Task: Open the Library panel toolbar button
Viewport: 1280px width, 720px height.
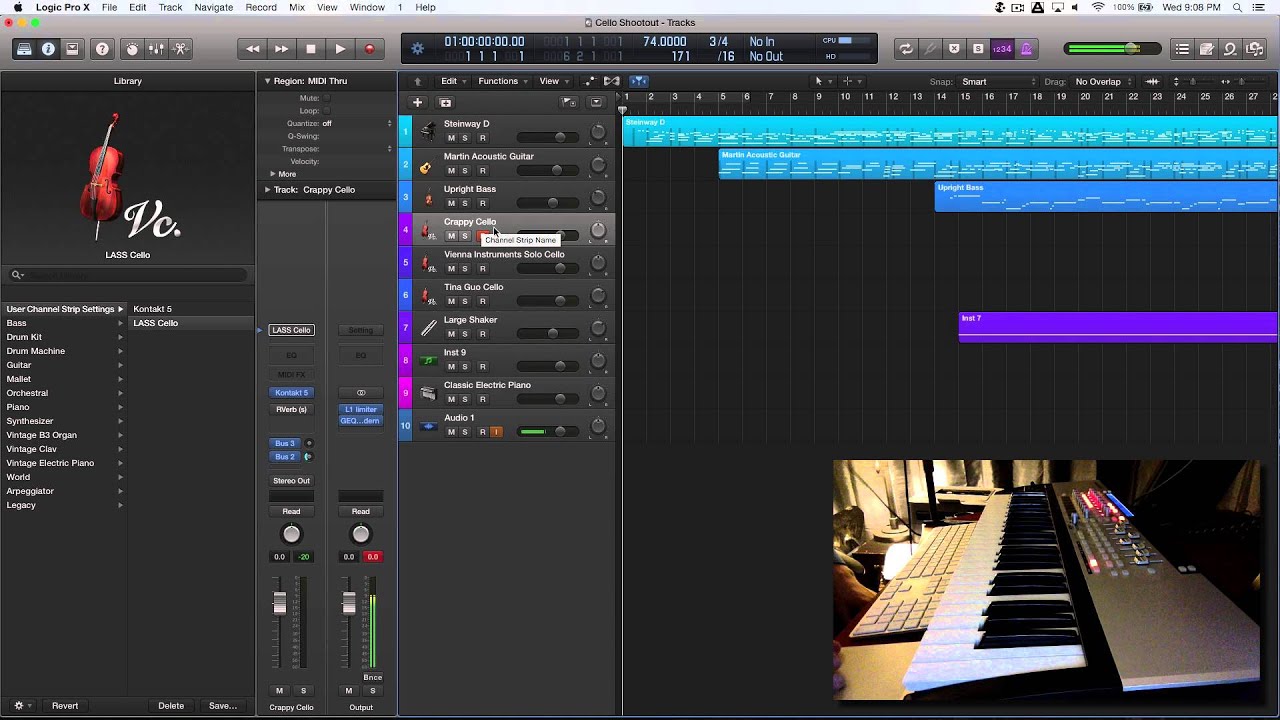Action: 24,49
